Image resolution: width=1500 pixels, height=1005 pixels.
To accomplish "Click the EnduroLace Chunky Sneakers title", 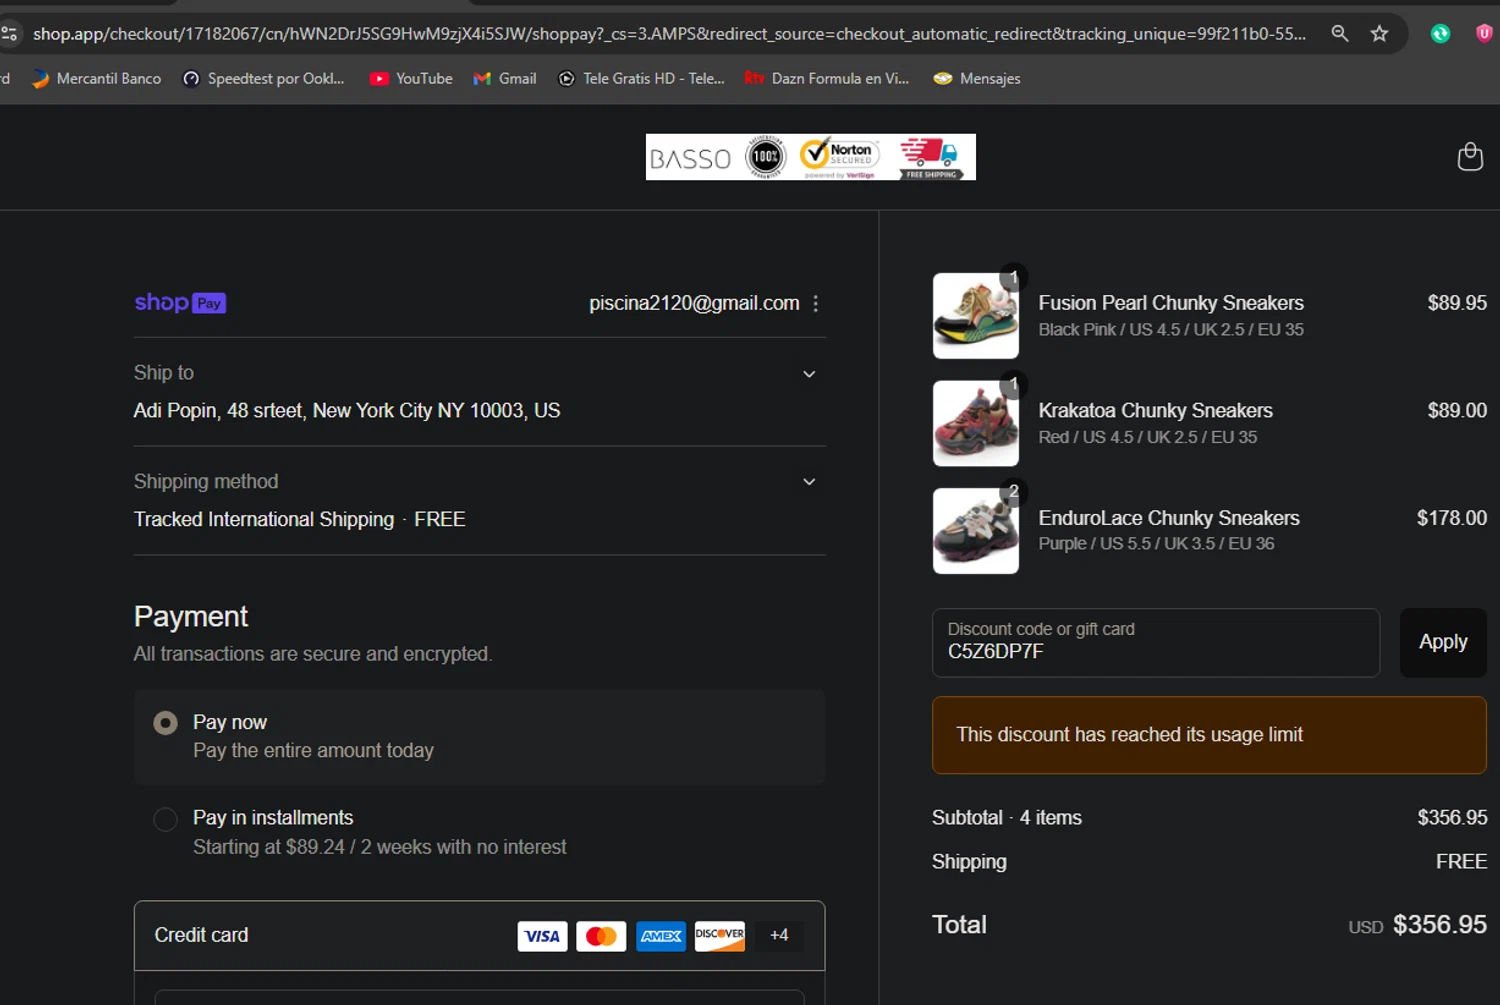I will (x=1169, y=518).
